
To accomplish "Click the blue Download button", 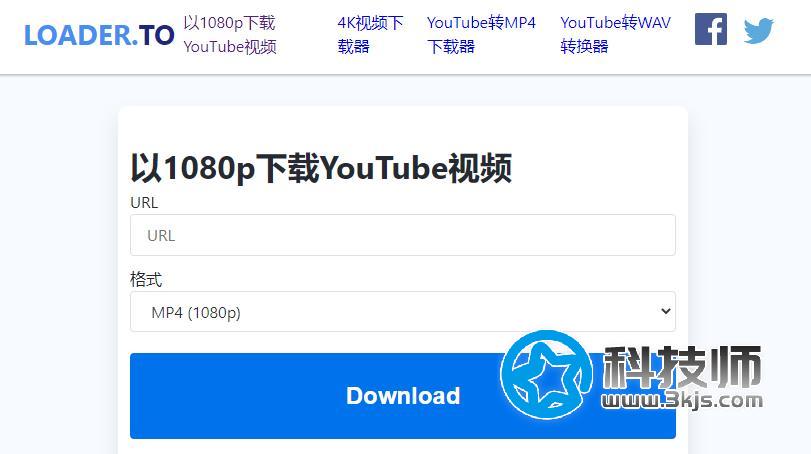I will (x=402, y=396).
